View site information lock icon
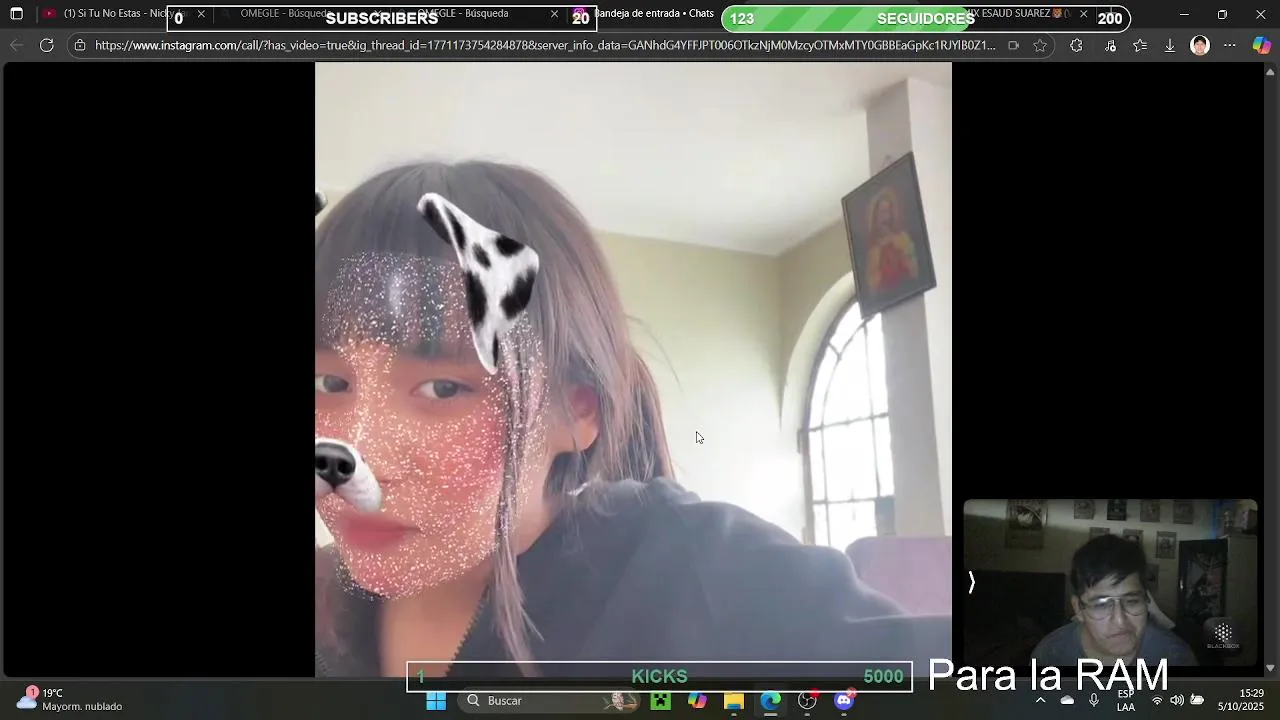 click(x=80, y=45)
